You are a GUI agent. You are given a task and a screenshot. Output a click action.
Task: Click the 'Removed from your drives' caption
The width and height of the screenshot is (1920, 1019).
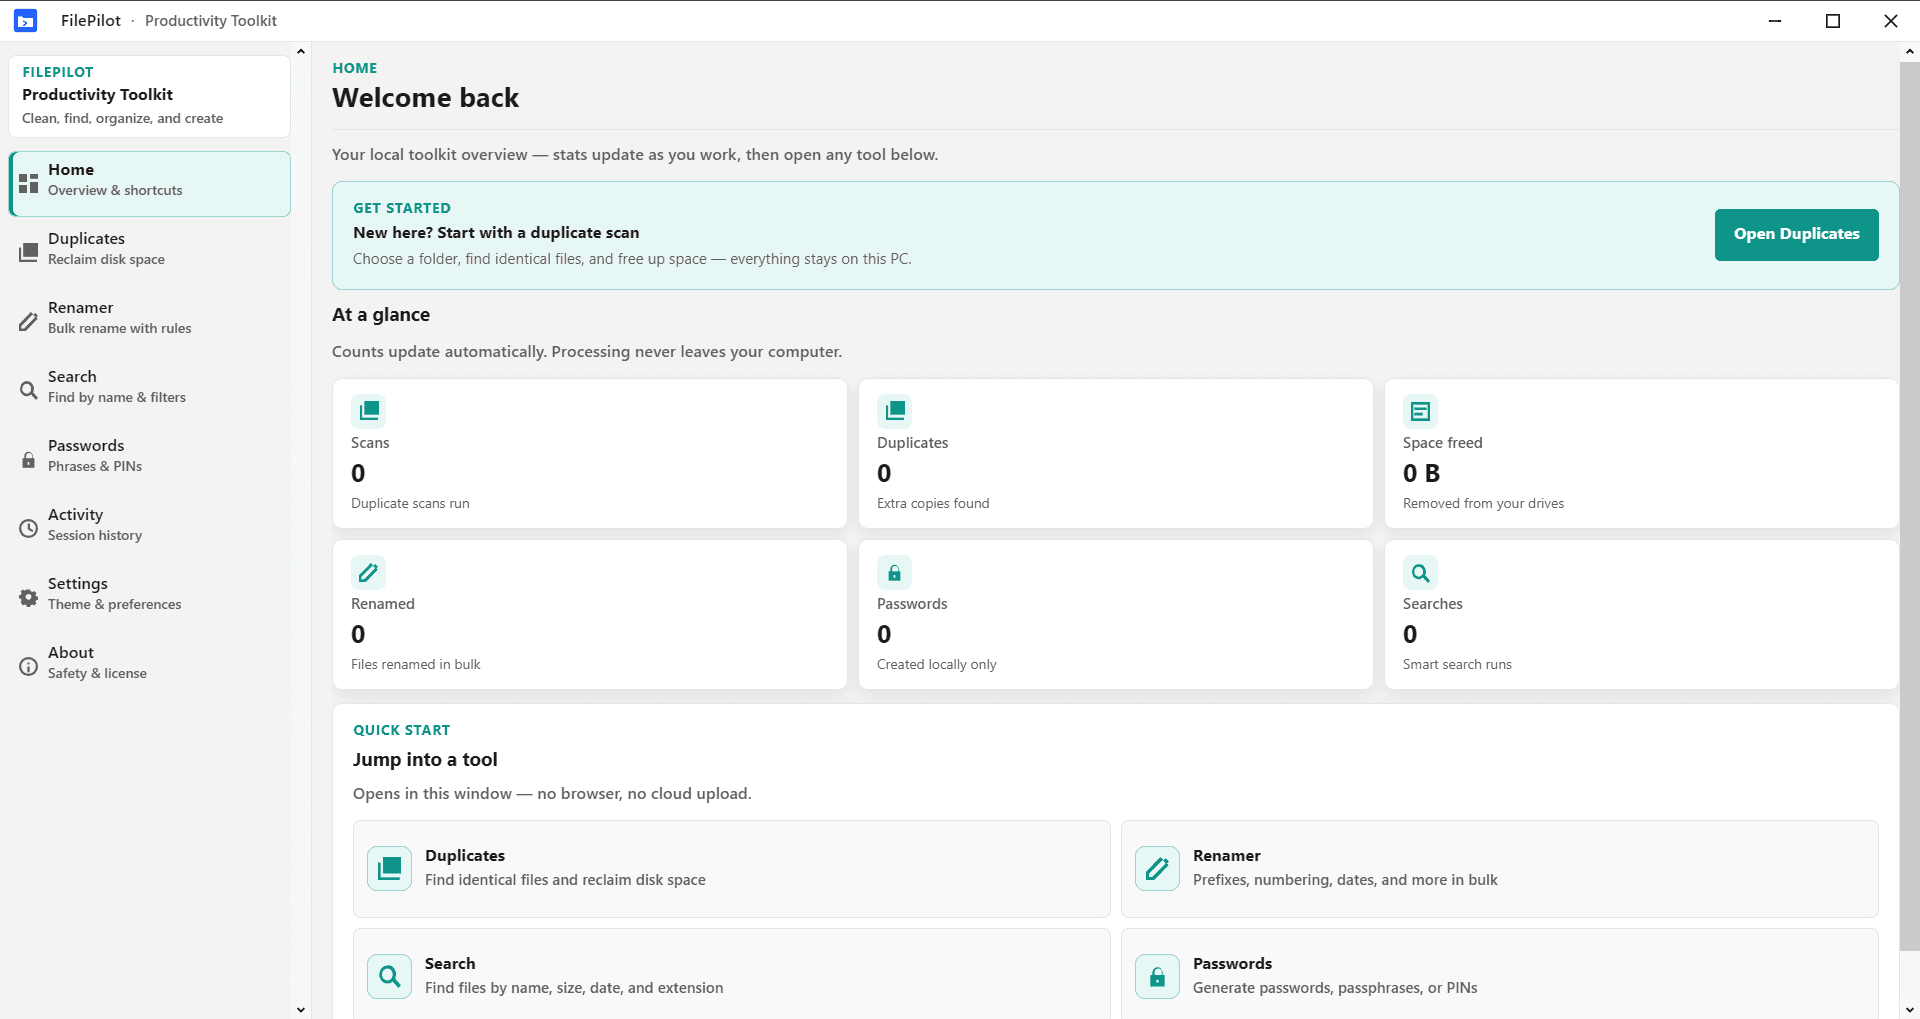1483,503
